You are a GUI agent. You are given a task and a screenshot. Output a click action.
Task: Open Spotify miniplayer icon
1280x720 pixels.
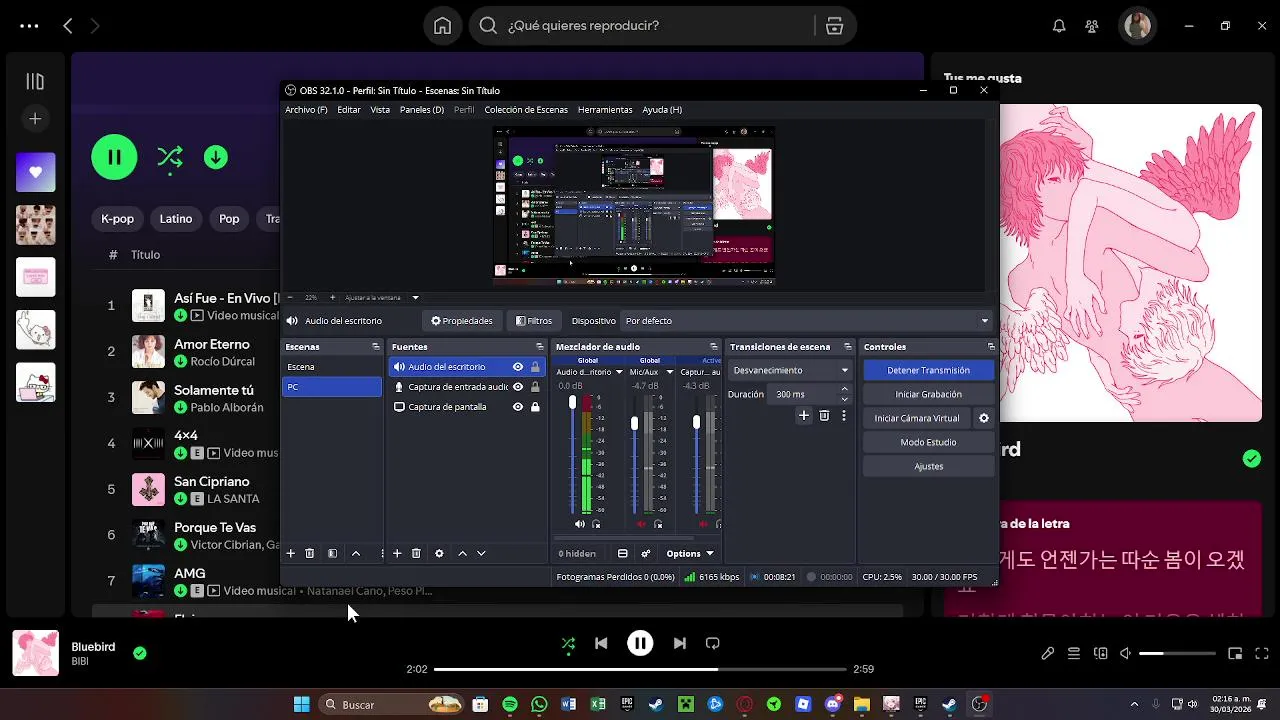click(1235, 653)
